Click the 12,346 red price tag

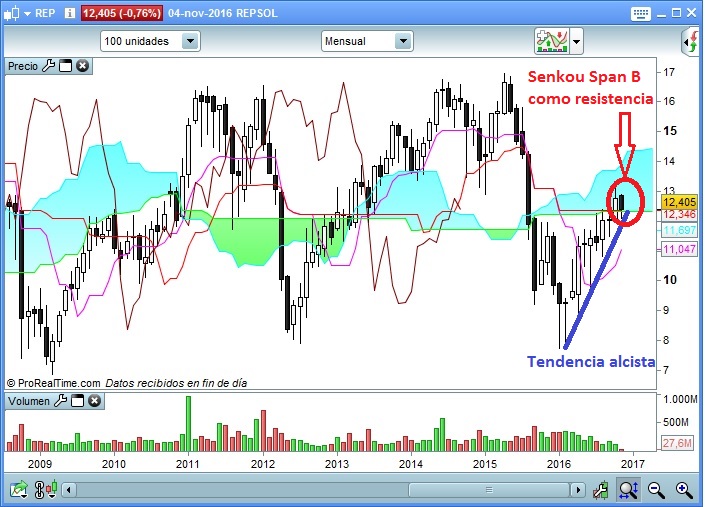tap(679, 214)
